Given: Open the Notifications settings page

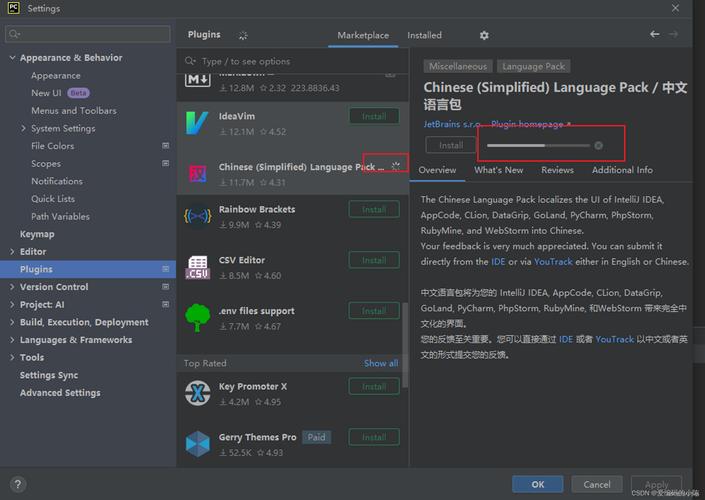Looking at the screenshot, I should click(57, 181).
